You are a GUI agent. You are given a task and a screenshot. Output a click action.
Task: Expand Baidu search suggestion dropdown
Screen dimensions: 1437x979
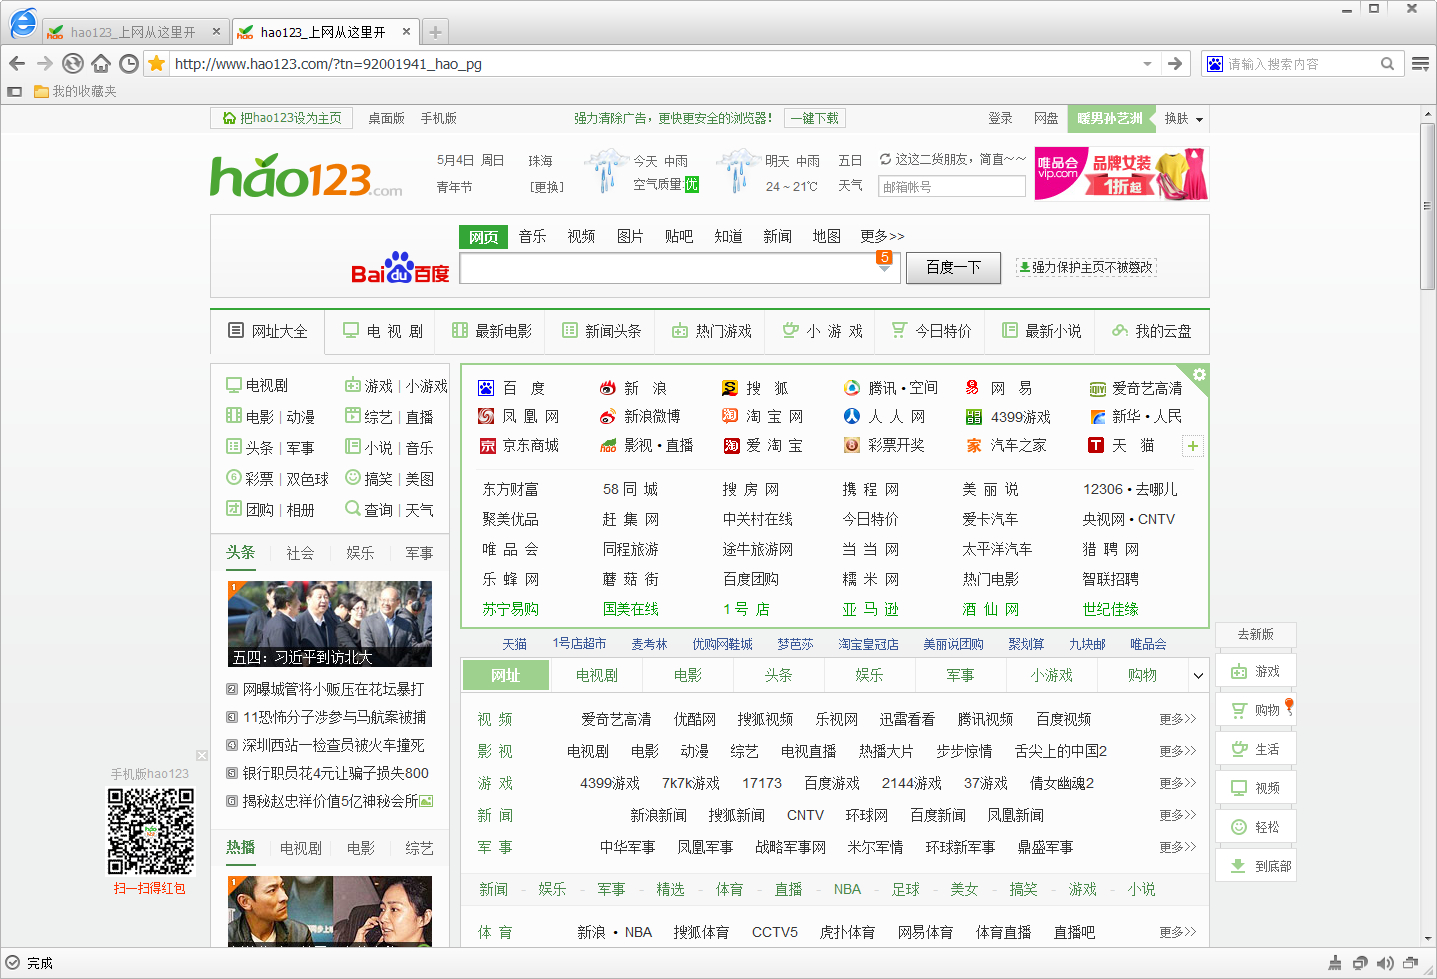point(884,267)
